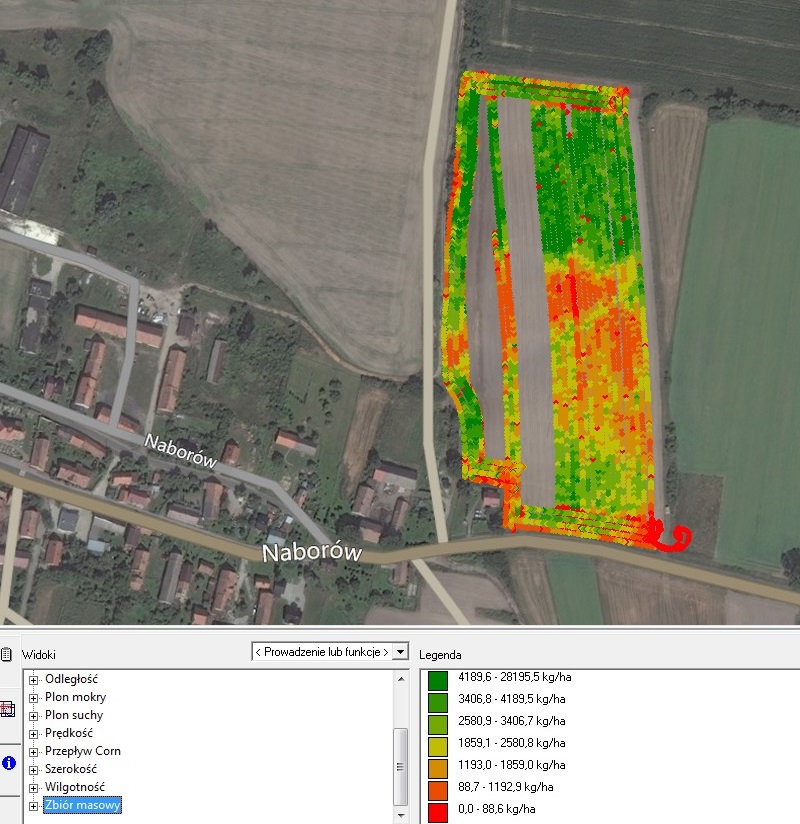Click the table grid icon in sidebar
The height and width of the screenshot is (824, 800).
[8, 709]
